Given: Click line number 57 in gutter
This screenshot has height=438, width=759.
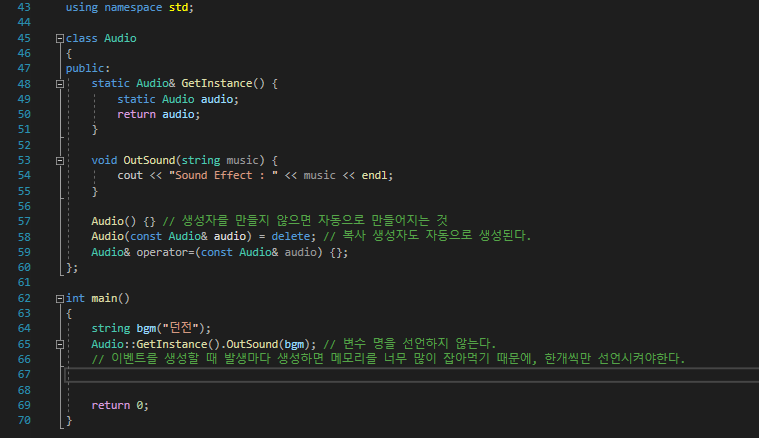Looking at the screenshot, I should pyautogui.click(x=24, y=222).
